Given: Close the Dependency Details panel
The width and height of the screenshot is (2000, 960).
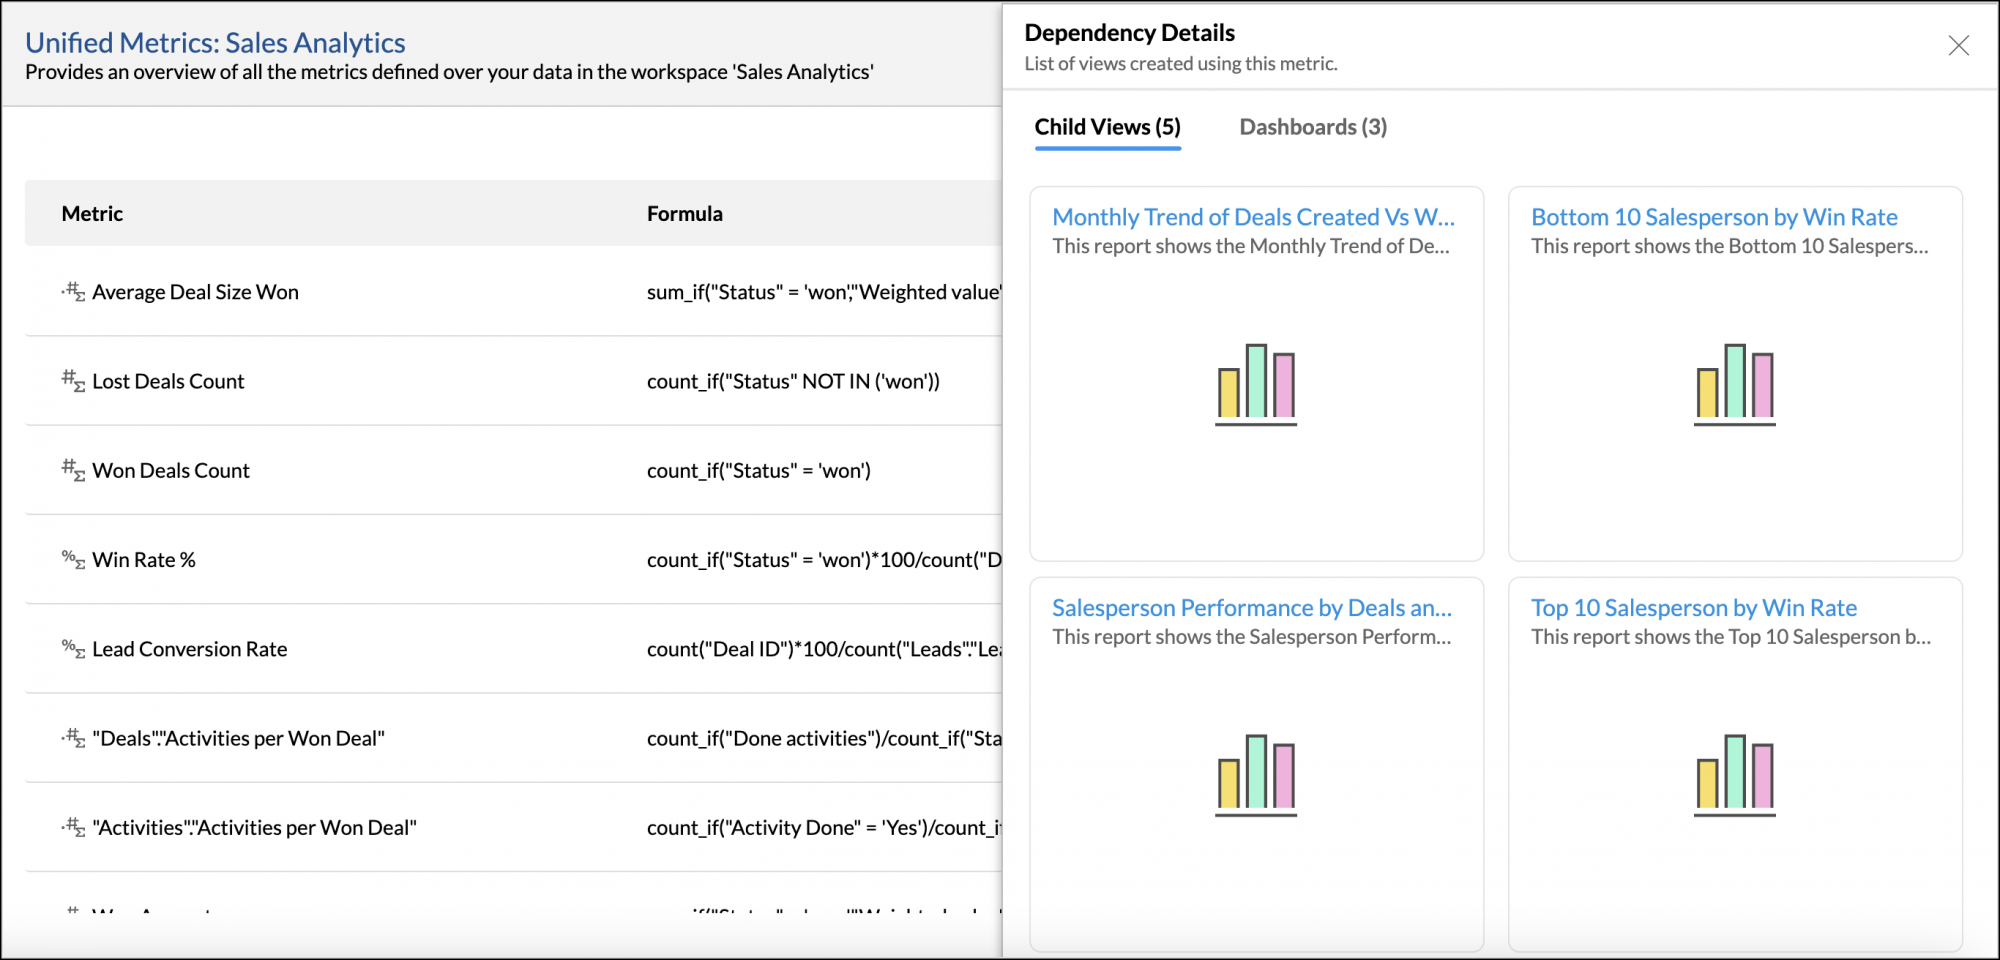Looking at the screenshot, I should pyautogui.click(x=1957, y=45).
